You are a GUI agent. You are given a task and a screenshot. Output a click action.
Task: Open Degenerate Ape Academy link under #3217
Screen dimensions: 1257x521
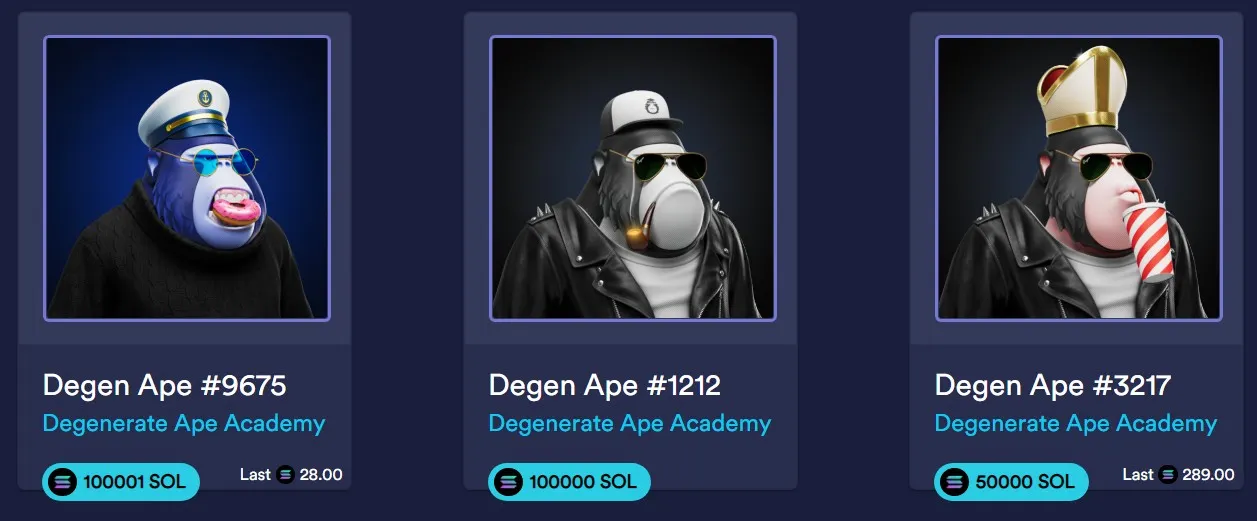1076,424
